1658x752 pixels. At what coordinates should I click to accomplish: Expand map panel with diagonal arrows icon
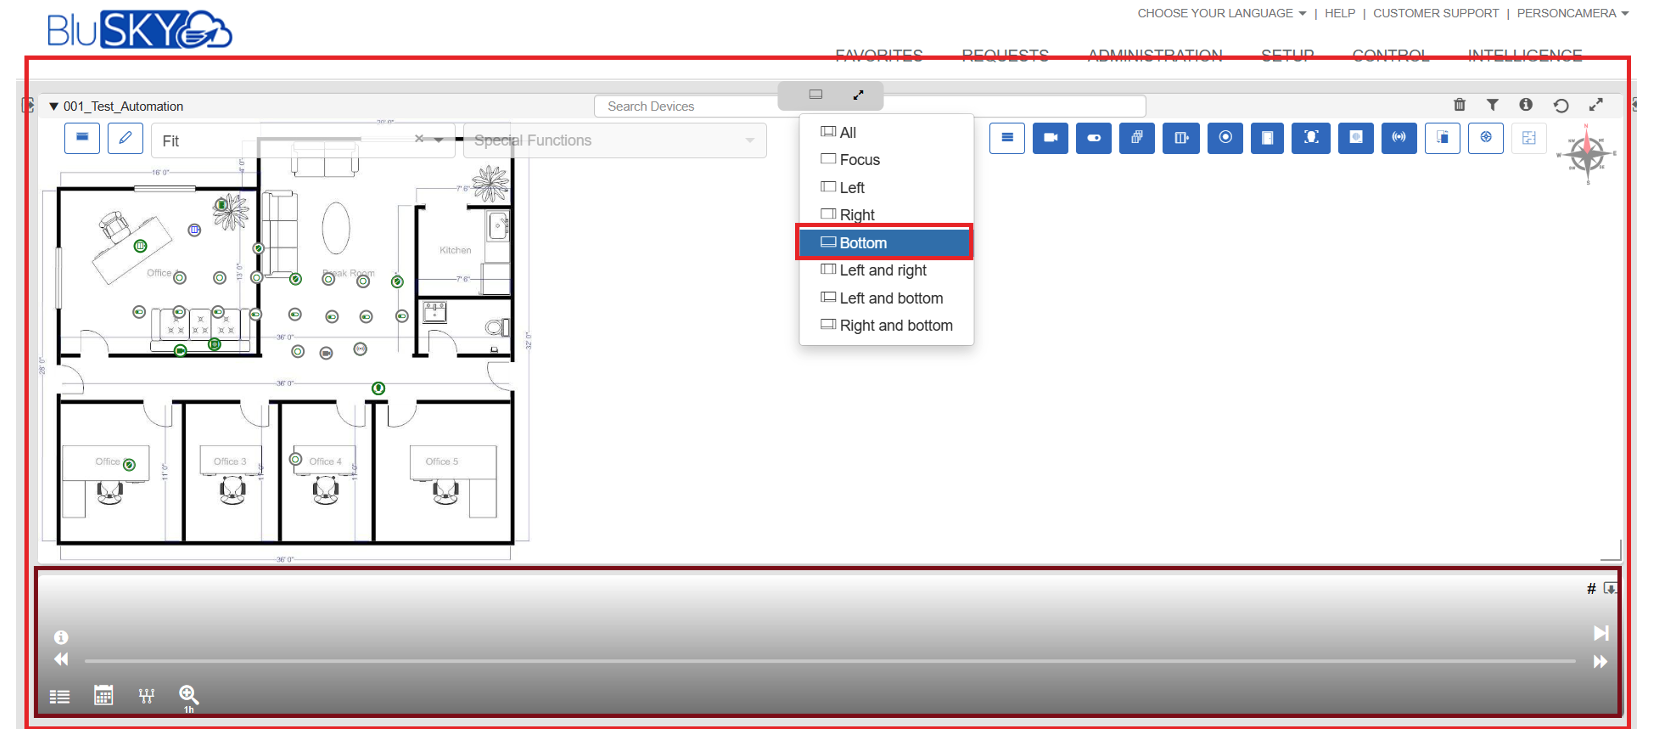(1596, 105)
